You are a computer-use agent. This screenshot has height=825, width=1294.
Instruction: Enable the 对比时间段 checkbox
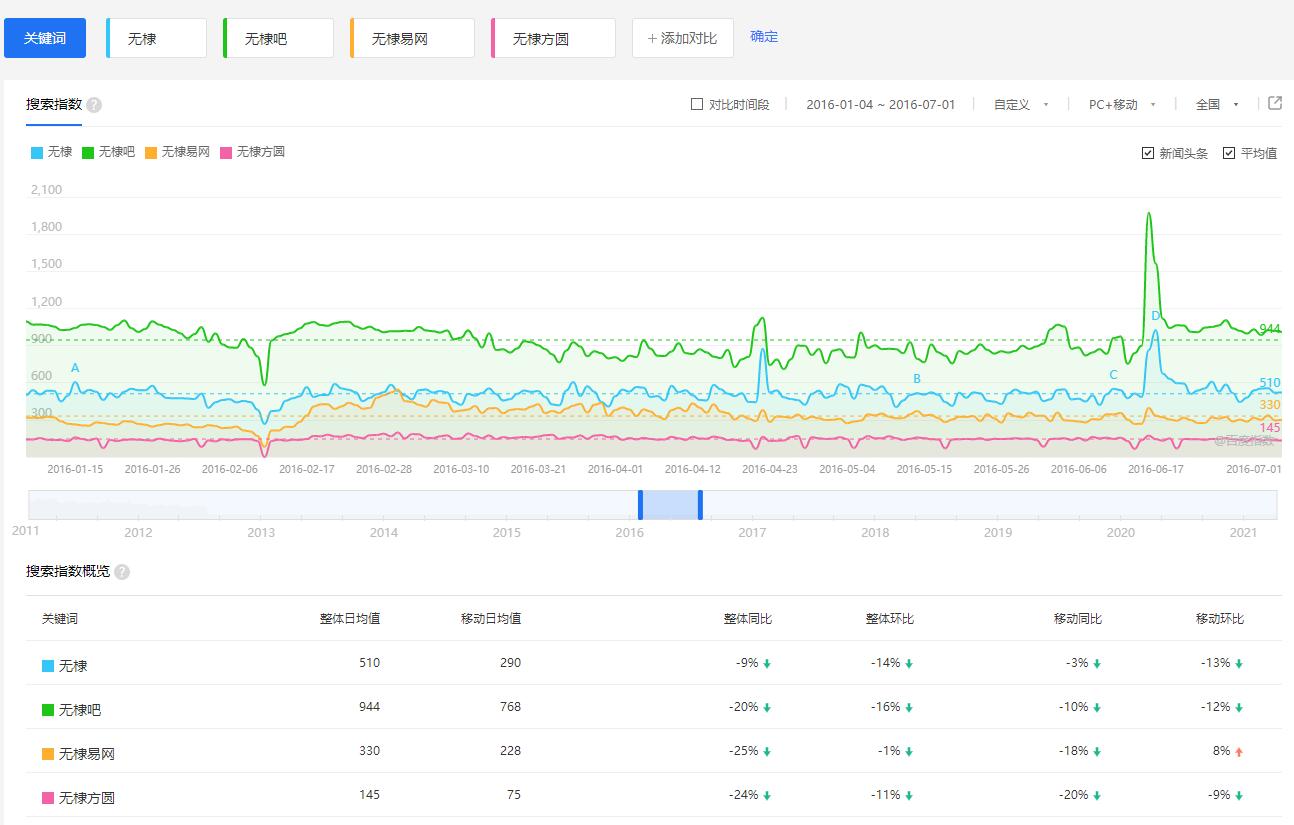697,104
